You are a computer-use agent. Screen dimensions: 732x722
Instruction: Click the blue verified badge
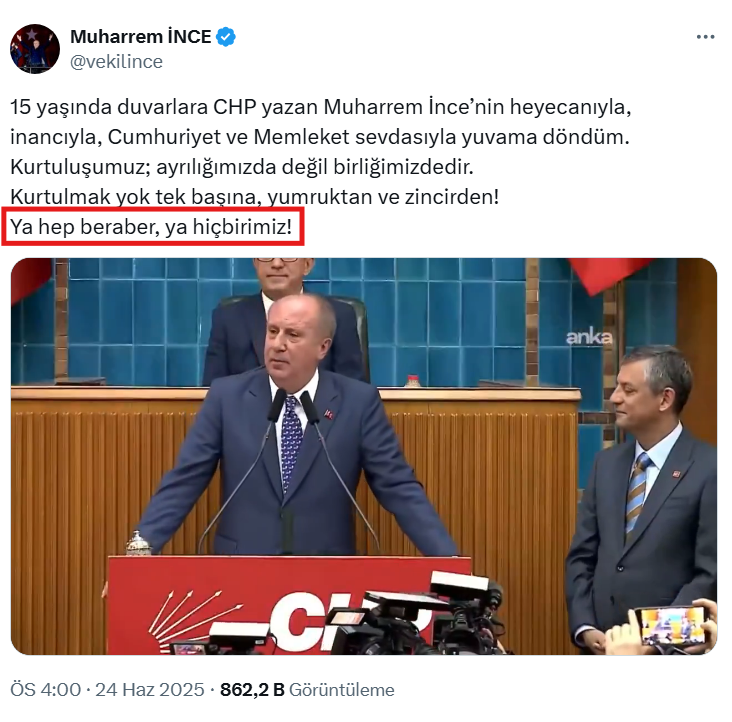click(226, 37)
